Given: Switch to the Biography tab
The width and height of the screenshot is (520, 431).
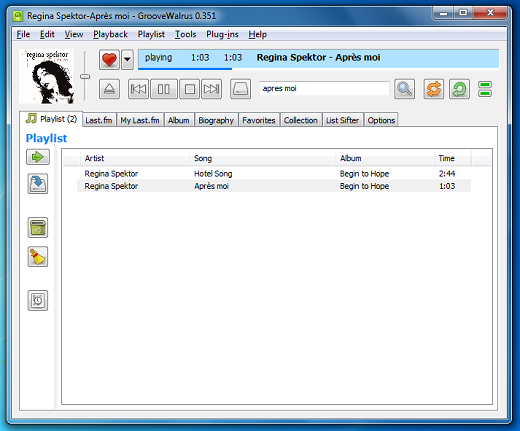Looking at the screenshot, I should click(x=216, y=120).
